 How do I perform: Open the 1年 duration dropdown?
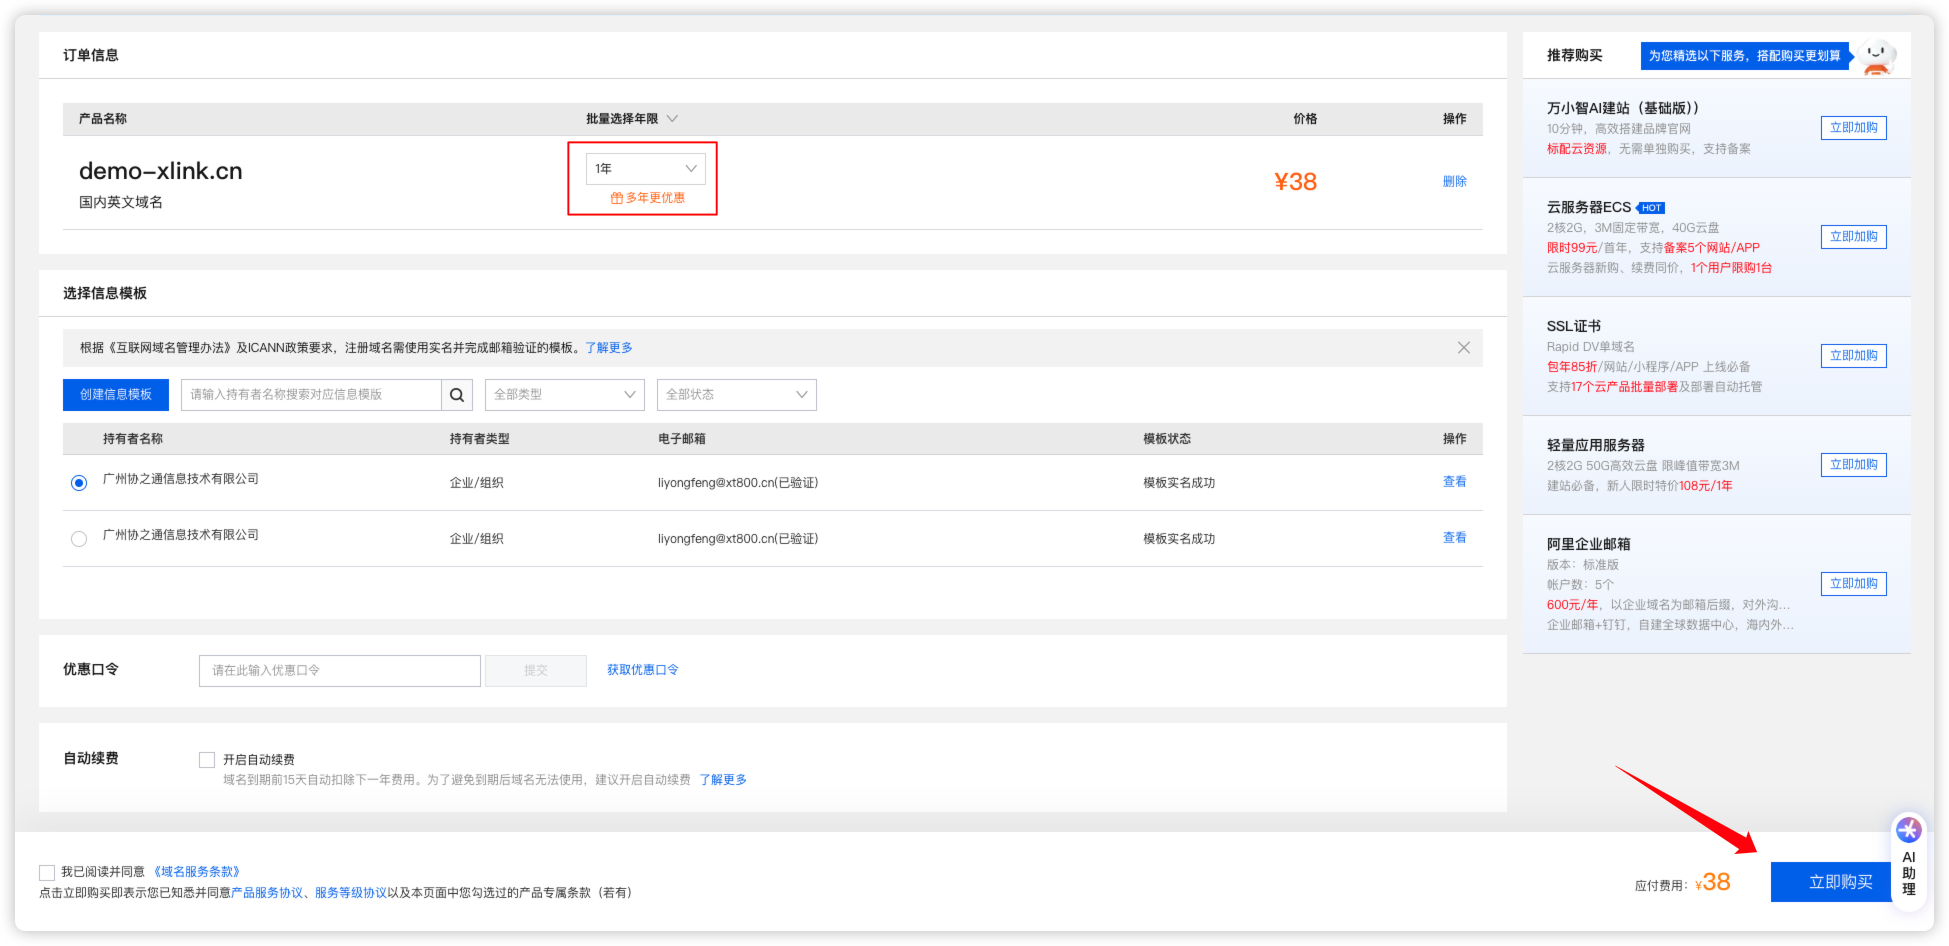pos(645,169)
